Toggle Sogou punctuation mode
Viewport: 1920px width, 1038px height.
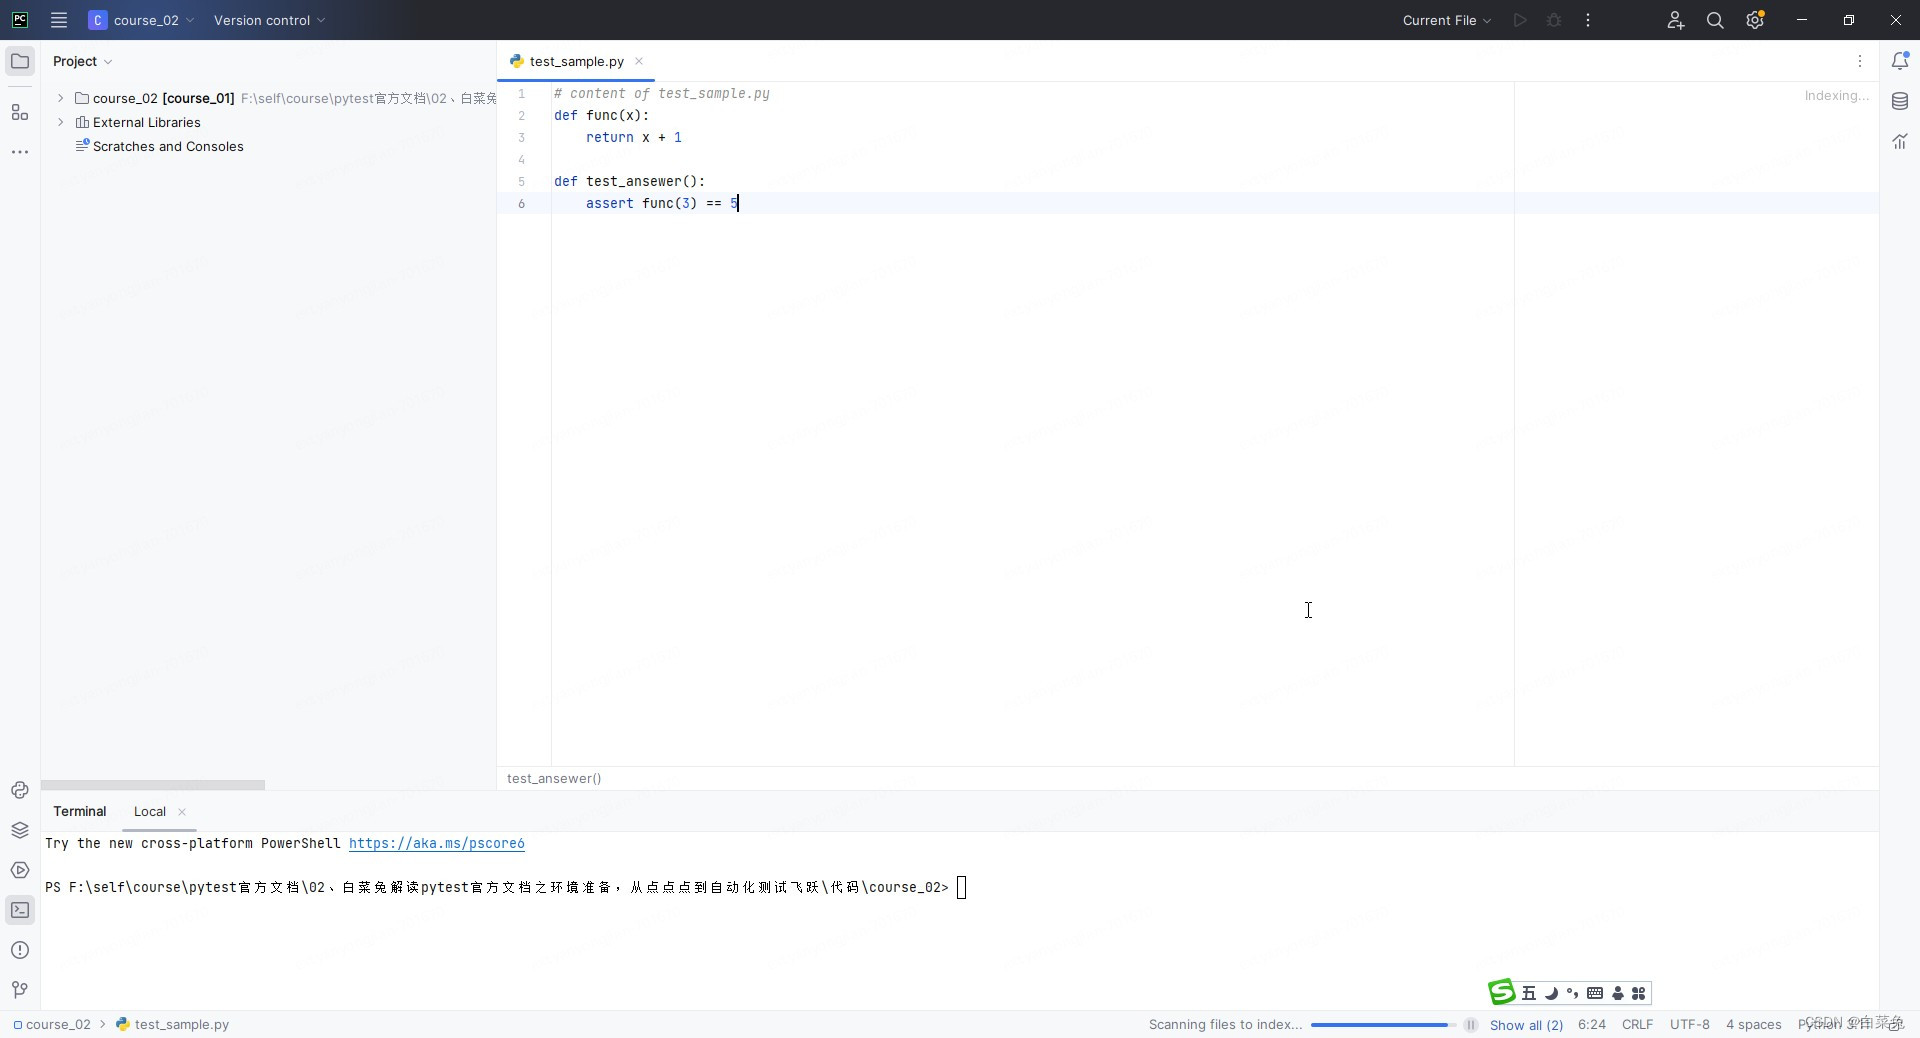[x=1573, y=993]
